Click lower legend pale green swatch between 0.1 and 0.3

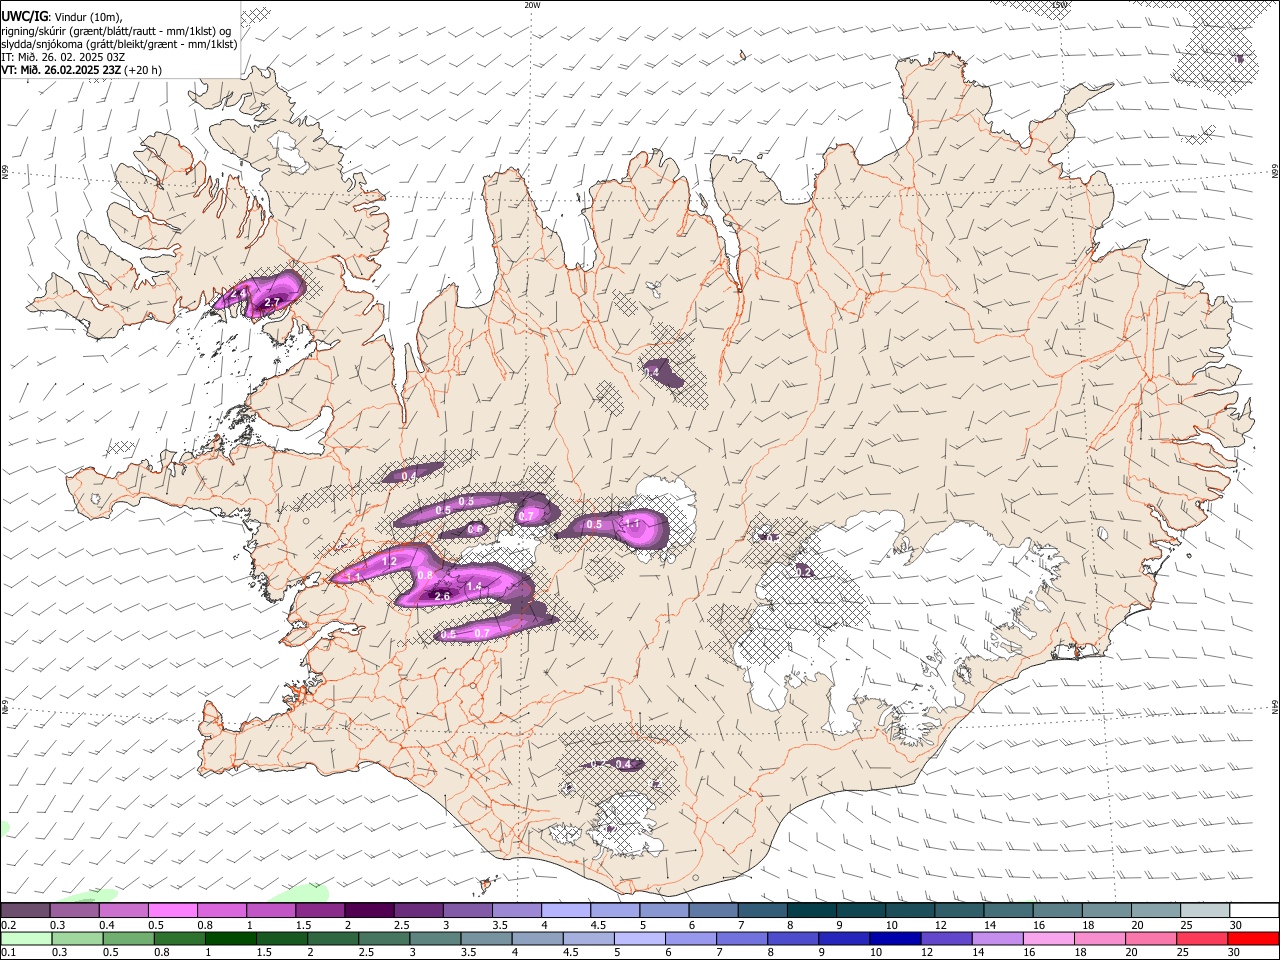[x=27, y=938]
